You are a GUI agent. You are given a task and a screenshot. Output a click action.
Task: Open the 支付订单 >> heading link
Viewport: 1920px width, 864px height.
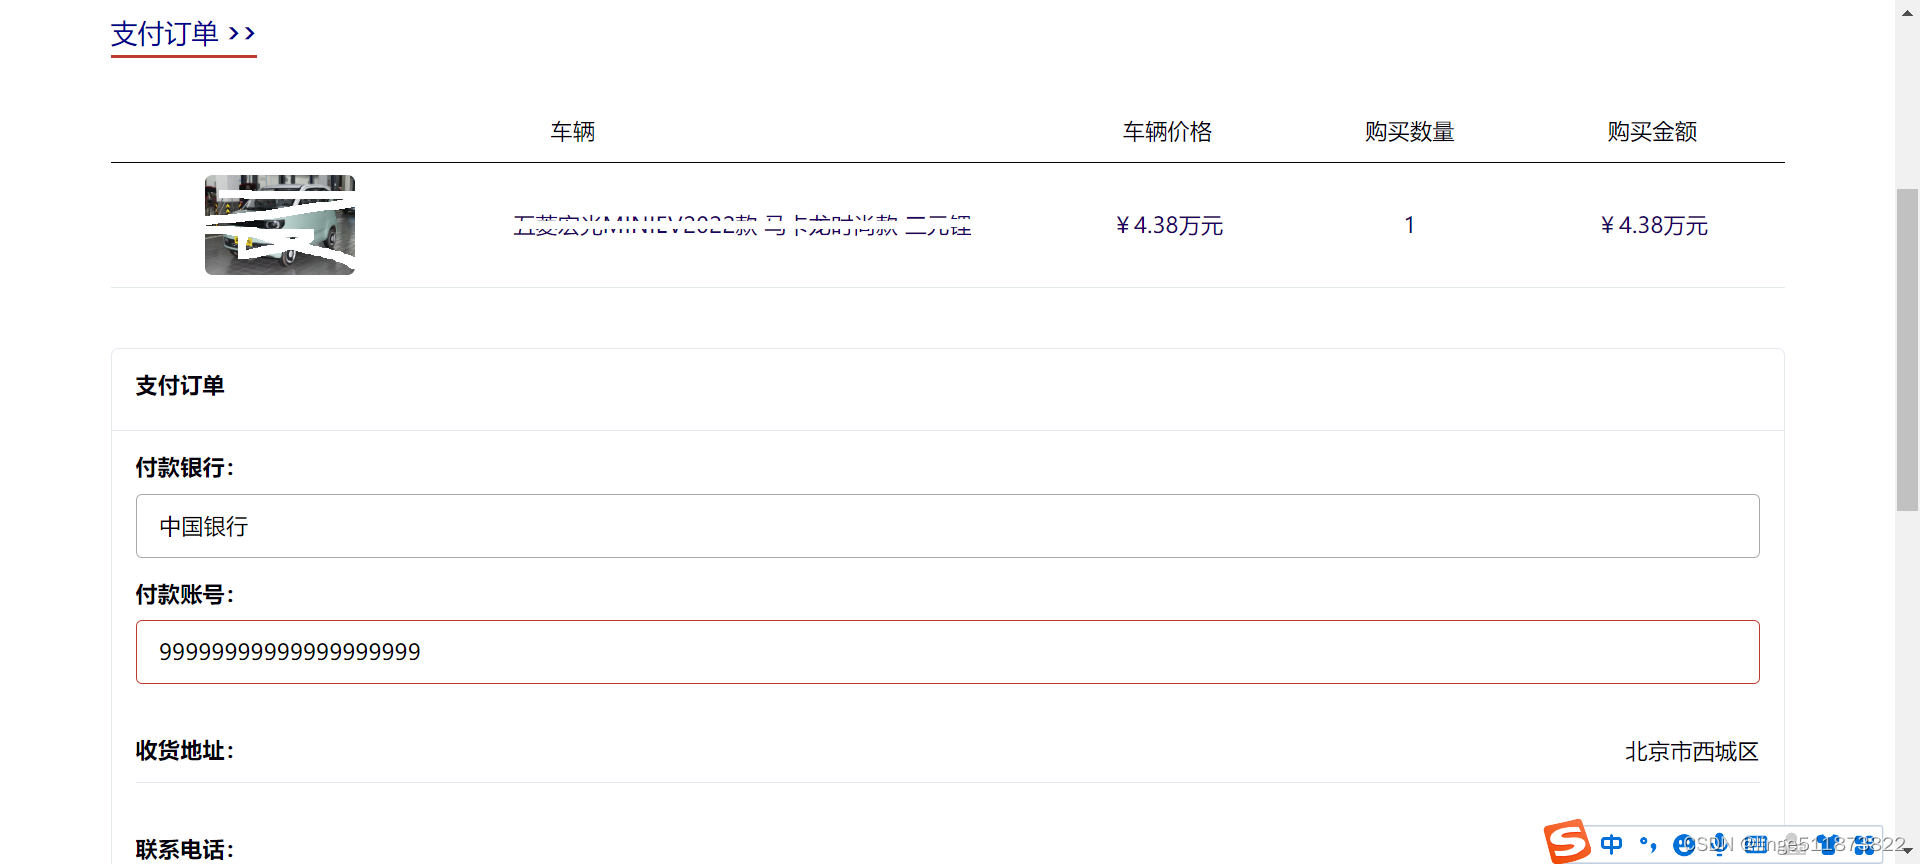pos(183,35)
